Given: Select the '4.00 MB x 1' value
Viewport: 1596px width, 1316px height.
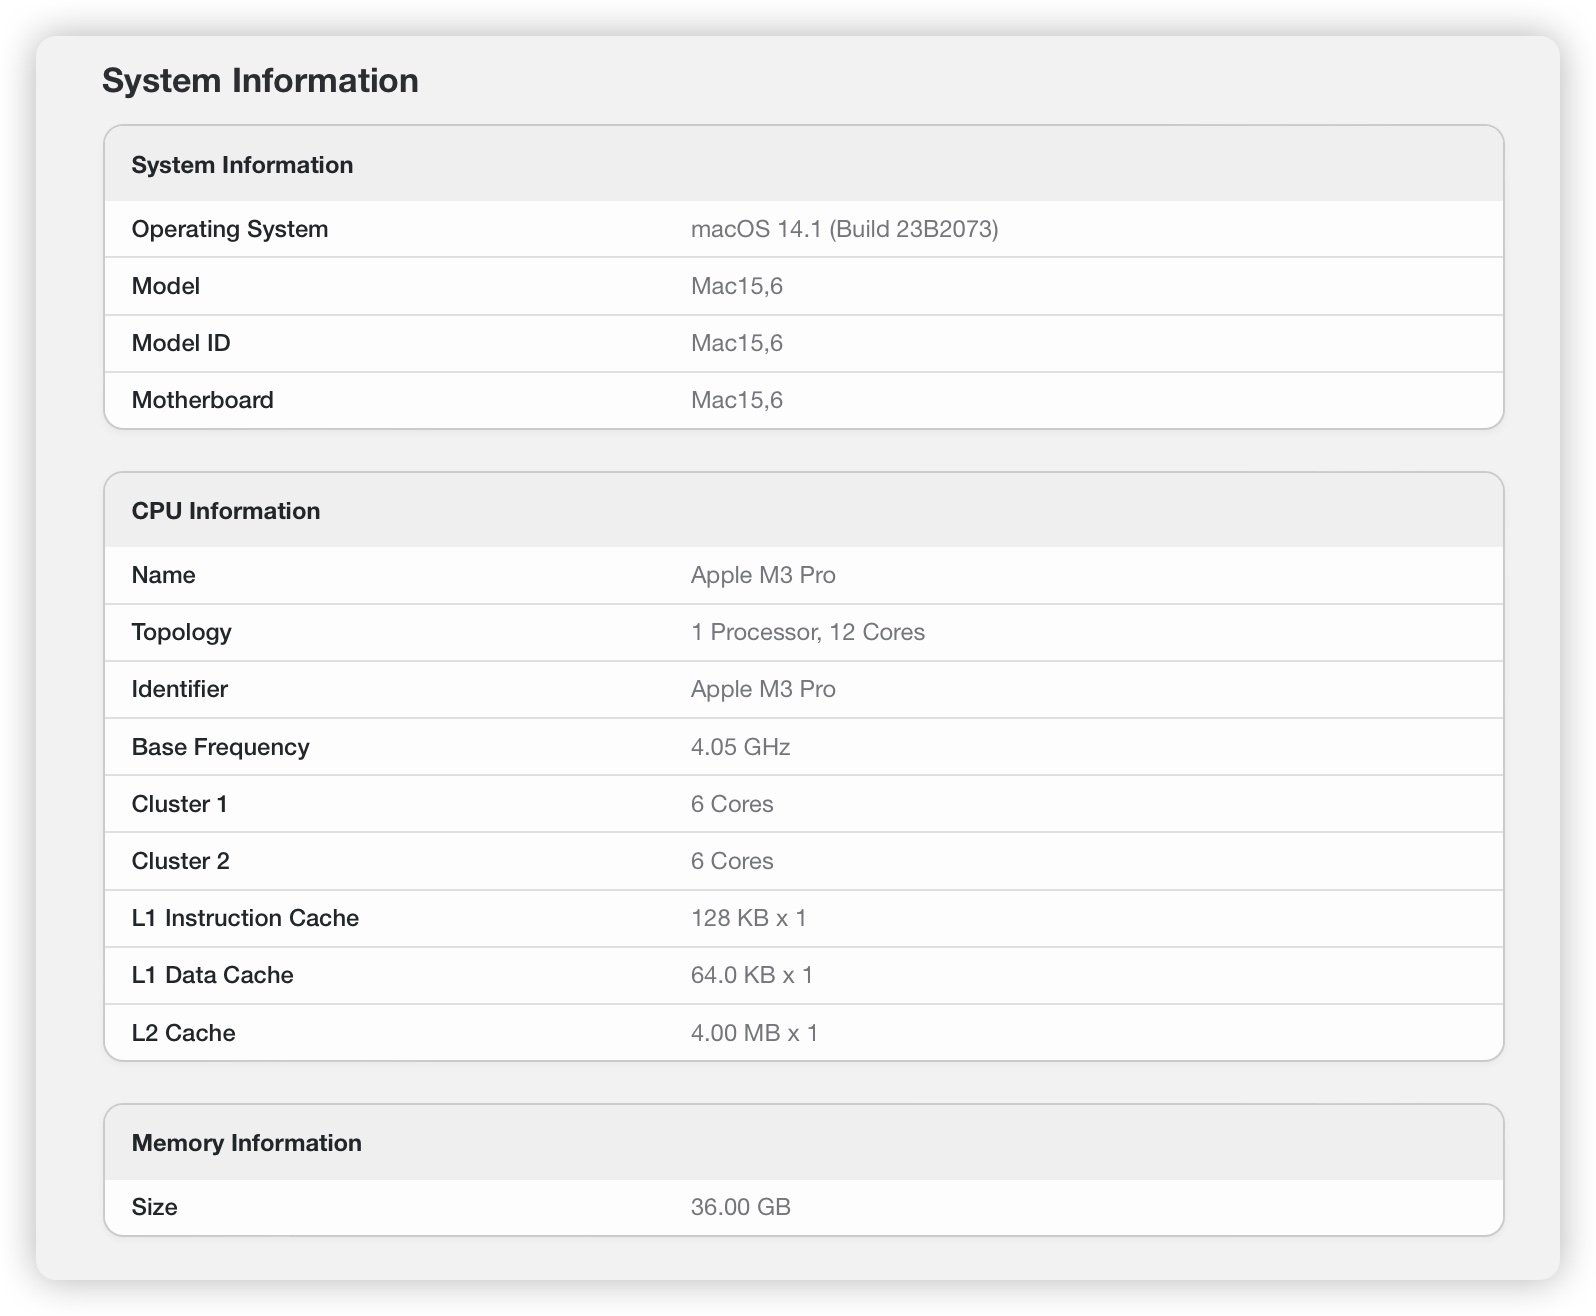Looking at the screenshot, I should pos(754,1033).
